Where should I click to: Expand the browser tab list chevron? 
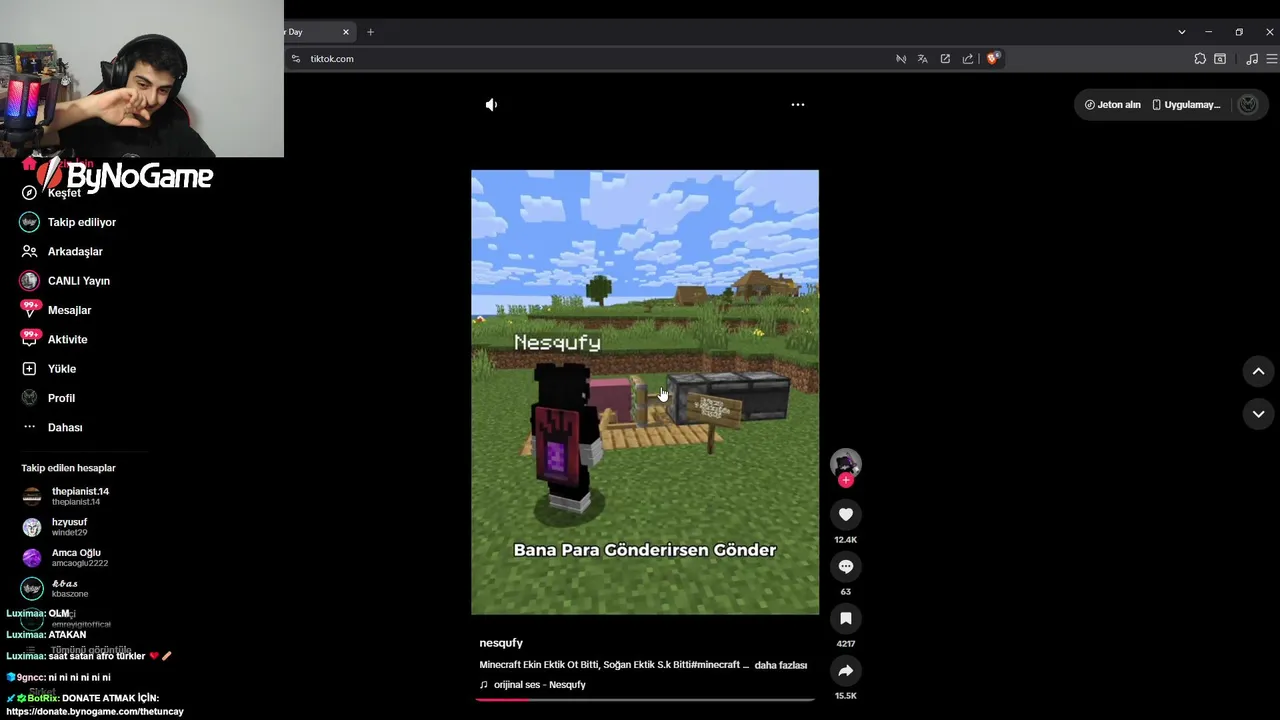[x=1181, y=32]
